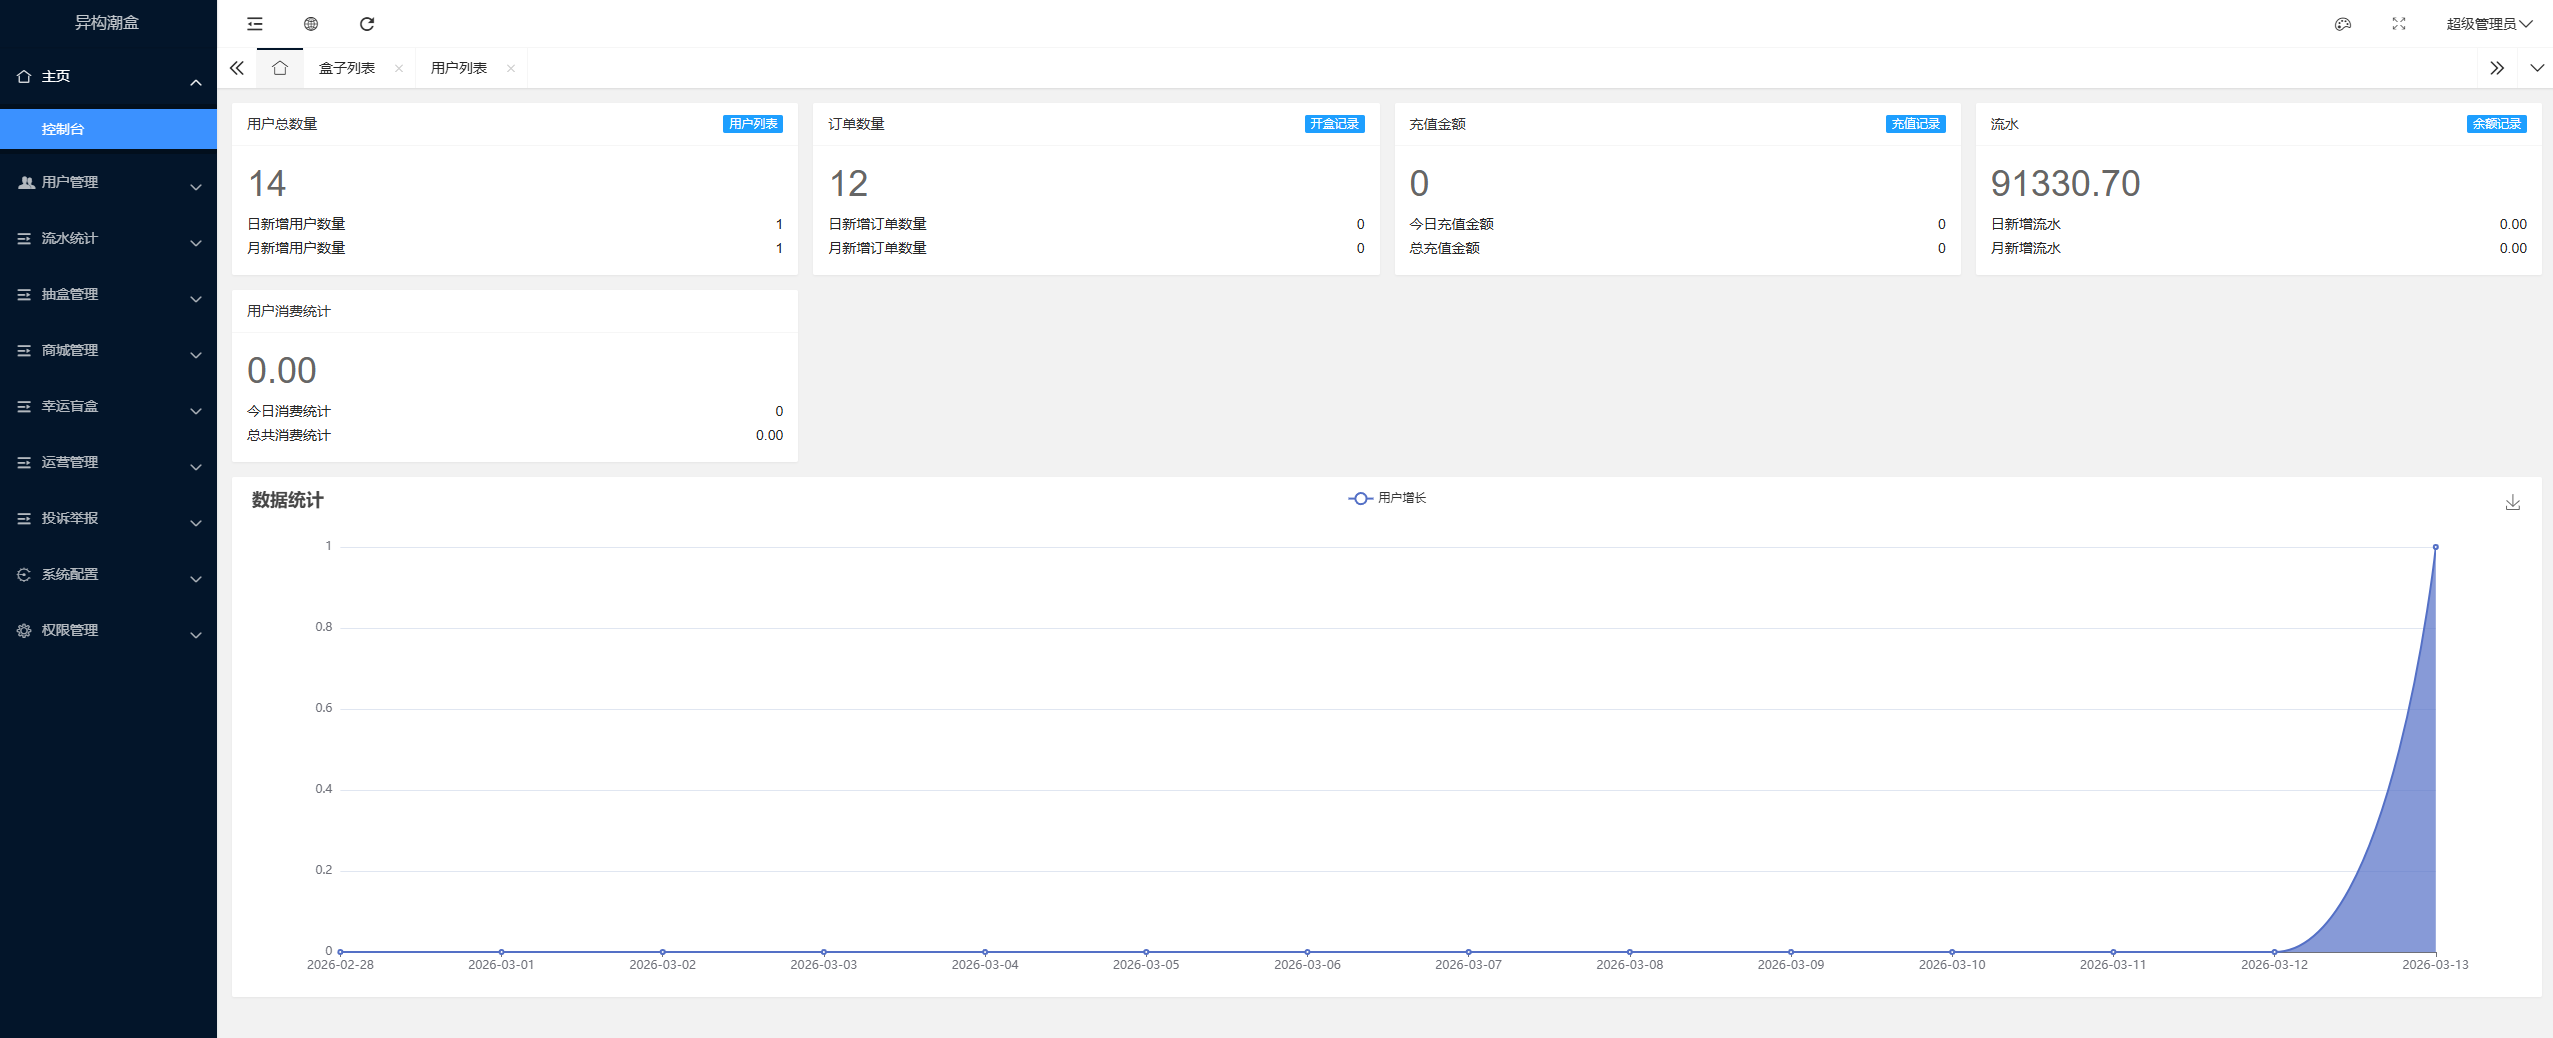This screenshot has height=1038, width=2553.
Task: Enter fullscreen with the expand icon
Action: click(2398, 24)
